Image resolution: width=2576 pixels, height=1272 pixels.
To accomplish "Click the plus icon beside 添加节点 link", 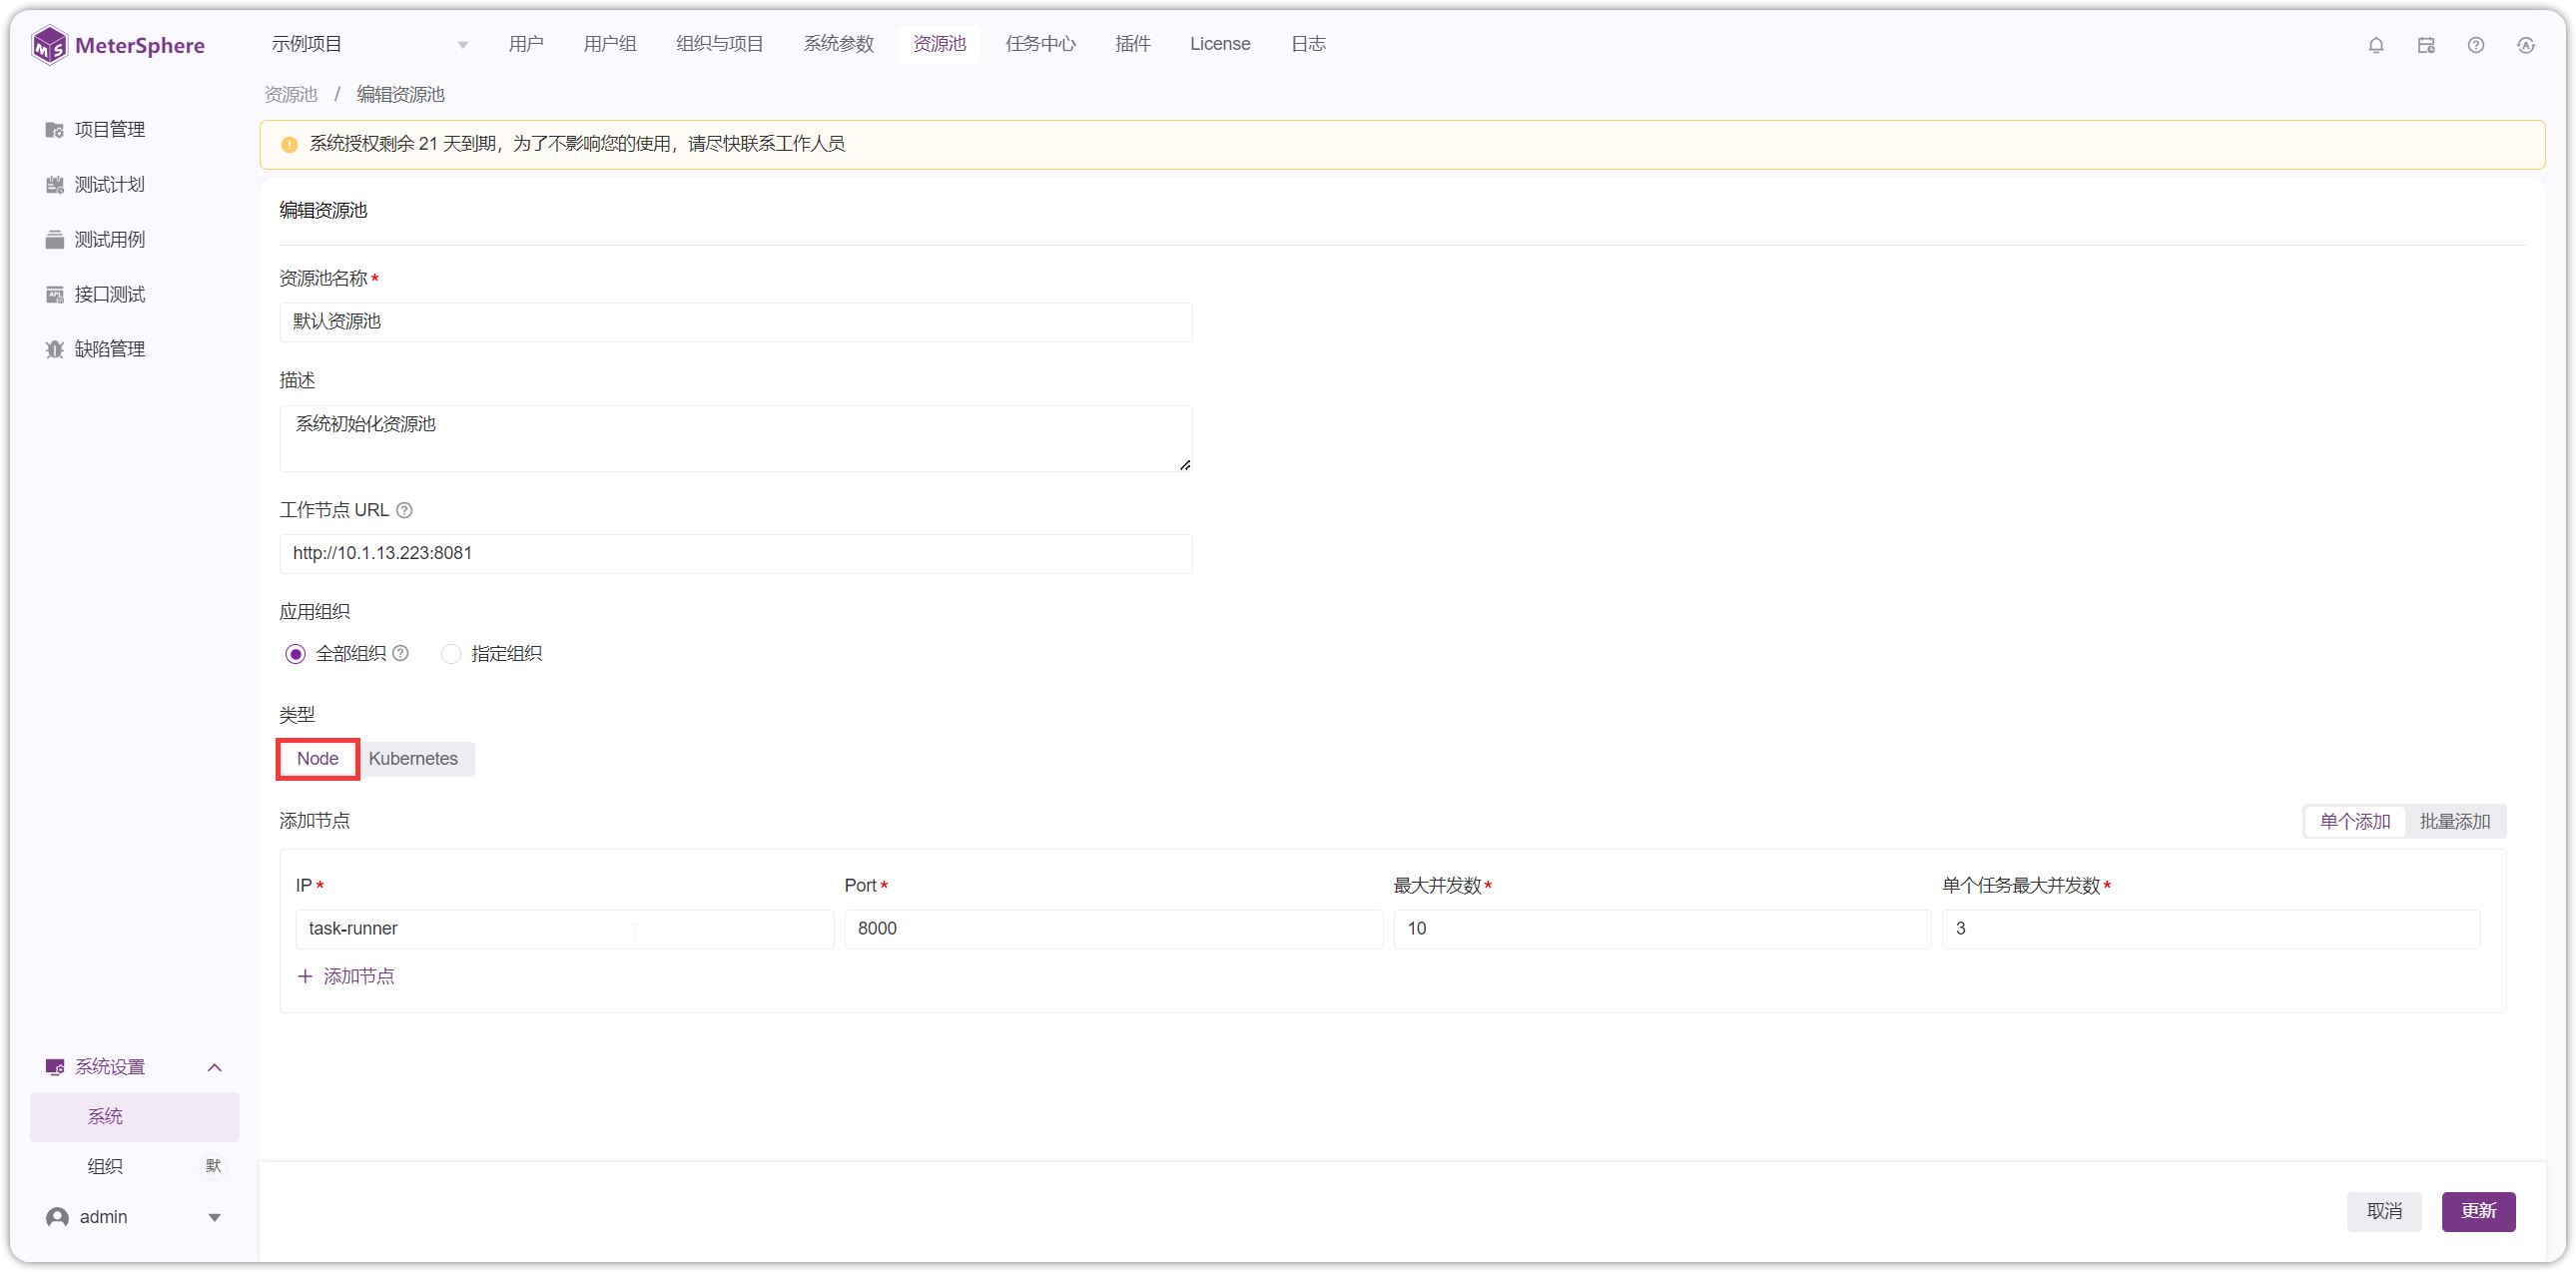I will tap(305, 976).
